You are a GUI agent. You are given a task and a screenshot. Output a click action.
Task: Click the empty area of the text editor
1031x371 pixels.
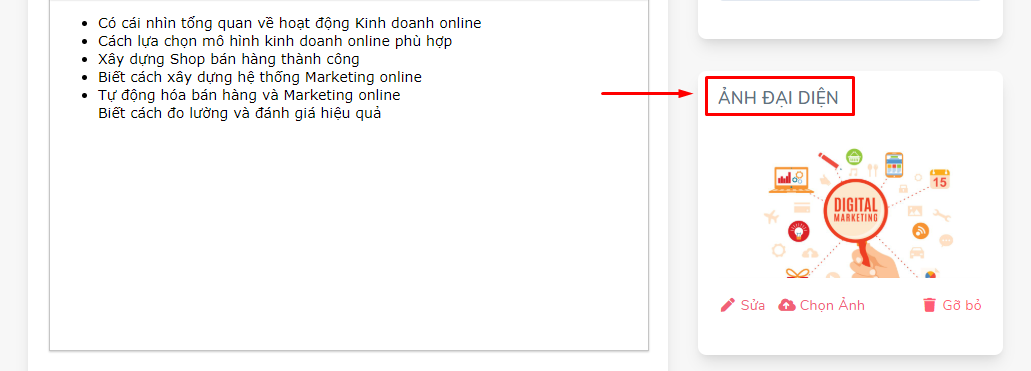point(348,237)
